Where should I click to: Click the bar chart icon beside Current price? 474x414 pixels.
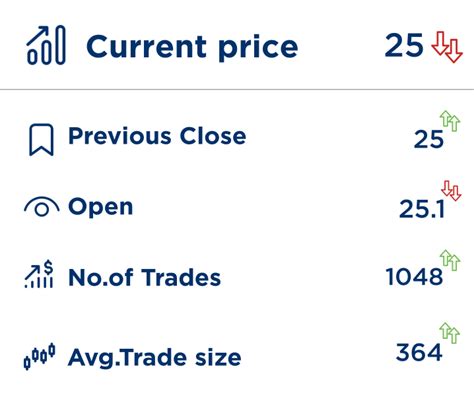click(x=46, y=45)
